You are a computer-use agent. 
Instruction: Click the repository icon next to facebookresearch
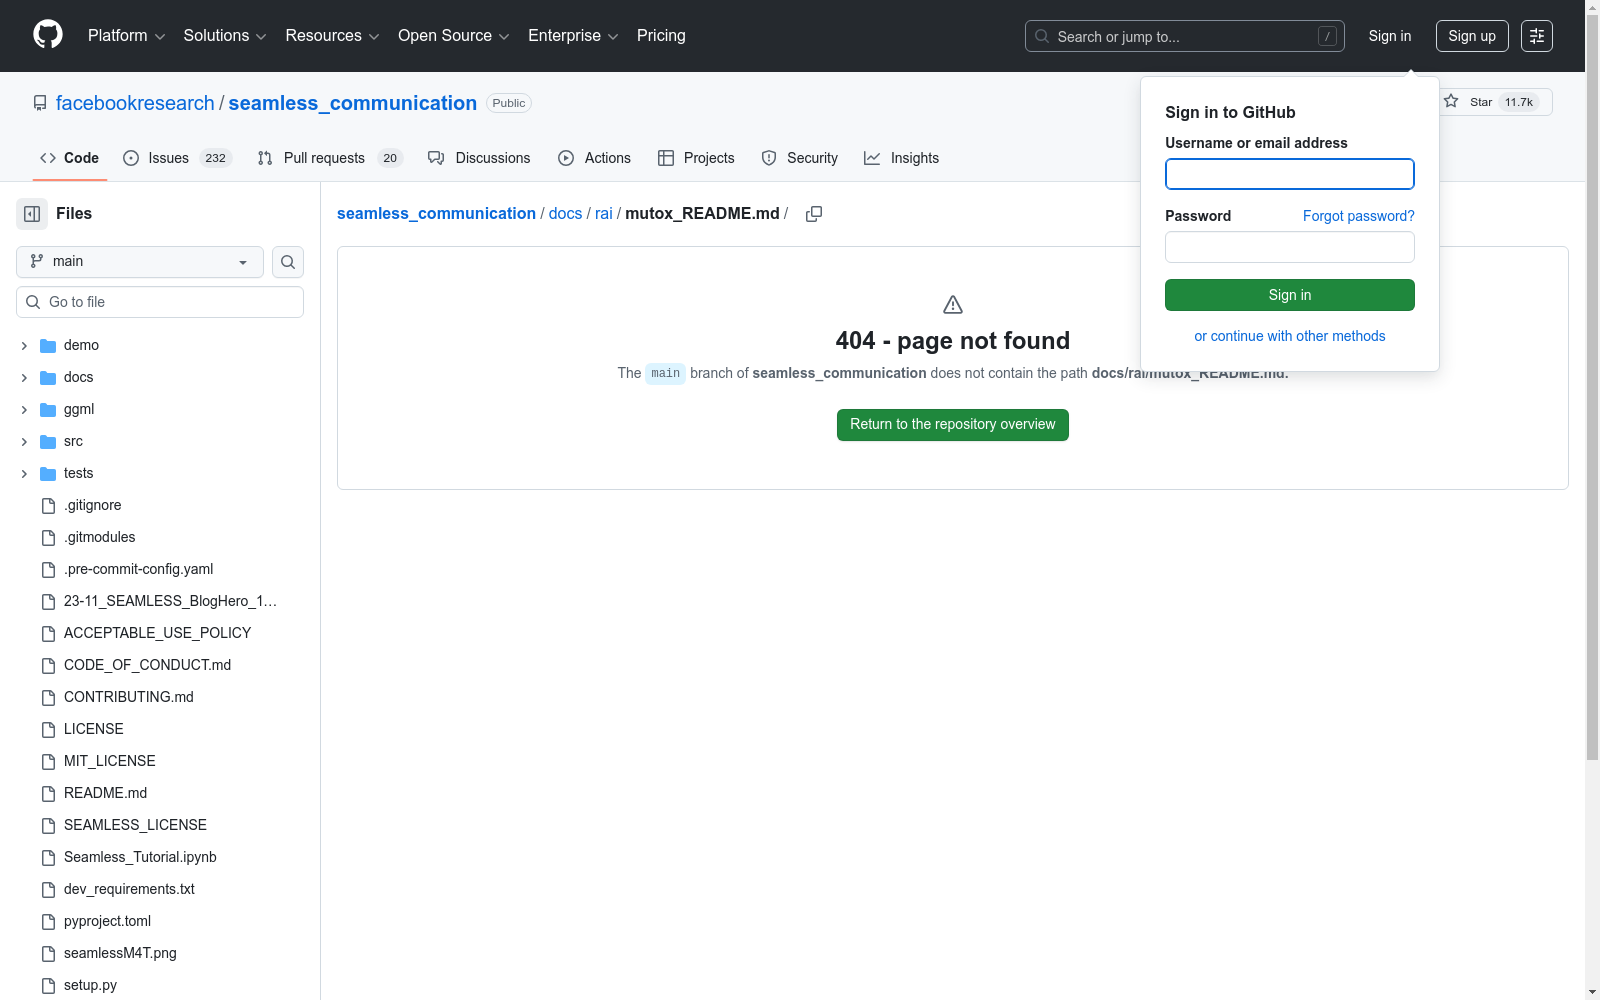40,103
